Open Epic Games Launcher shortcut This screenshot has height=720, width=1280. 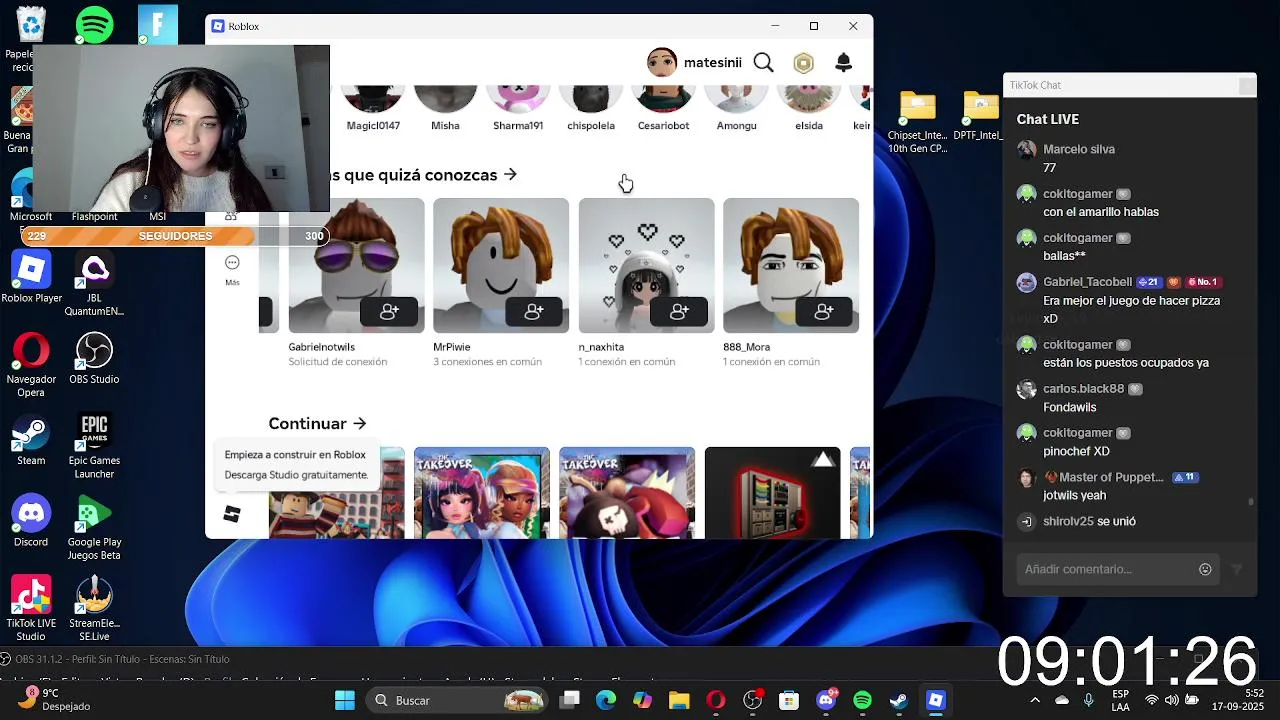tap(94, 446)
